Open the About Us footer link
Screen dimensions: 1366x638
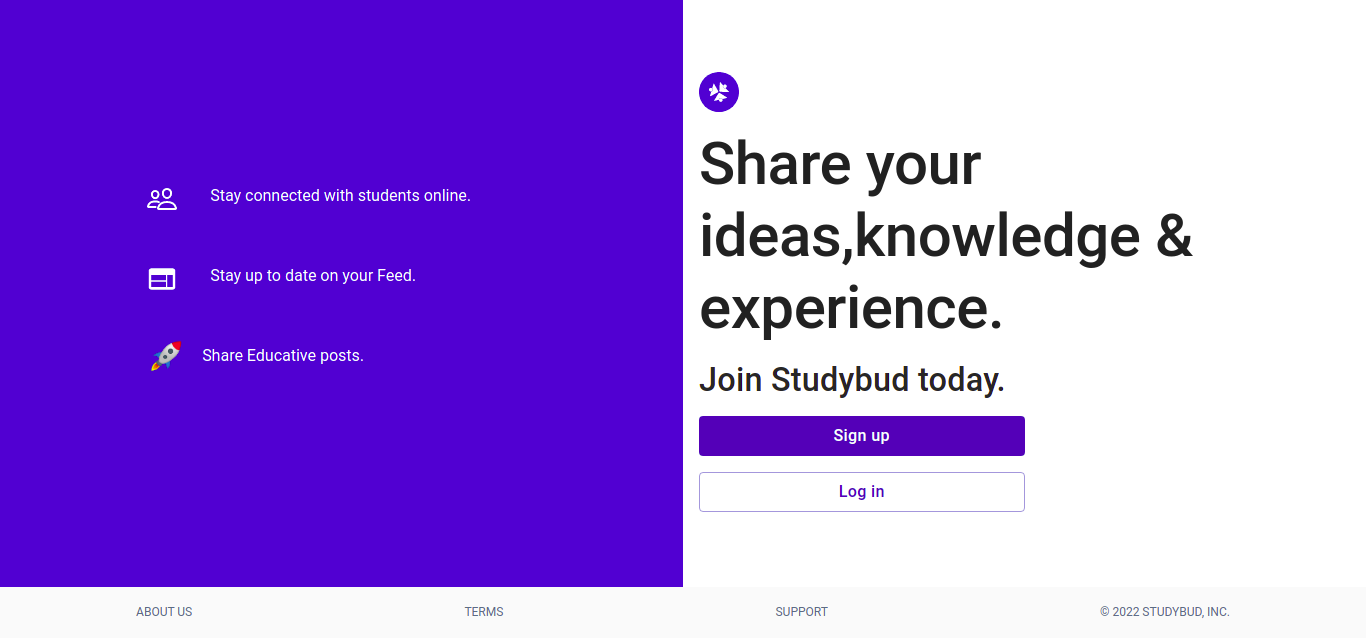[x=164, y=612]
